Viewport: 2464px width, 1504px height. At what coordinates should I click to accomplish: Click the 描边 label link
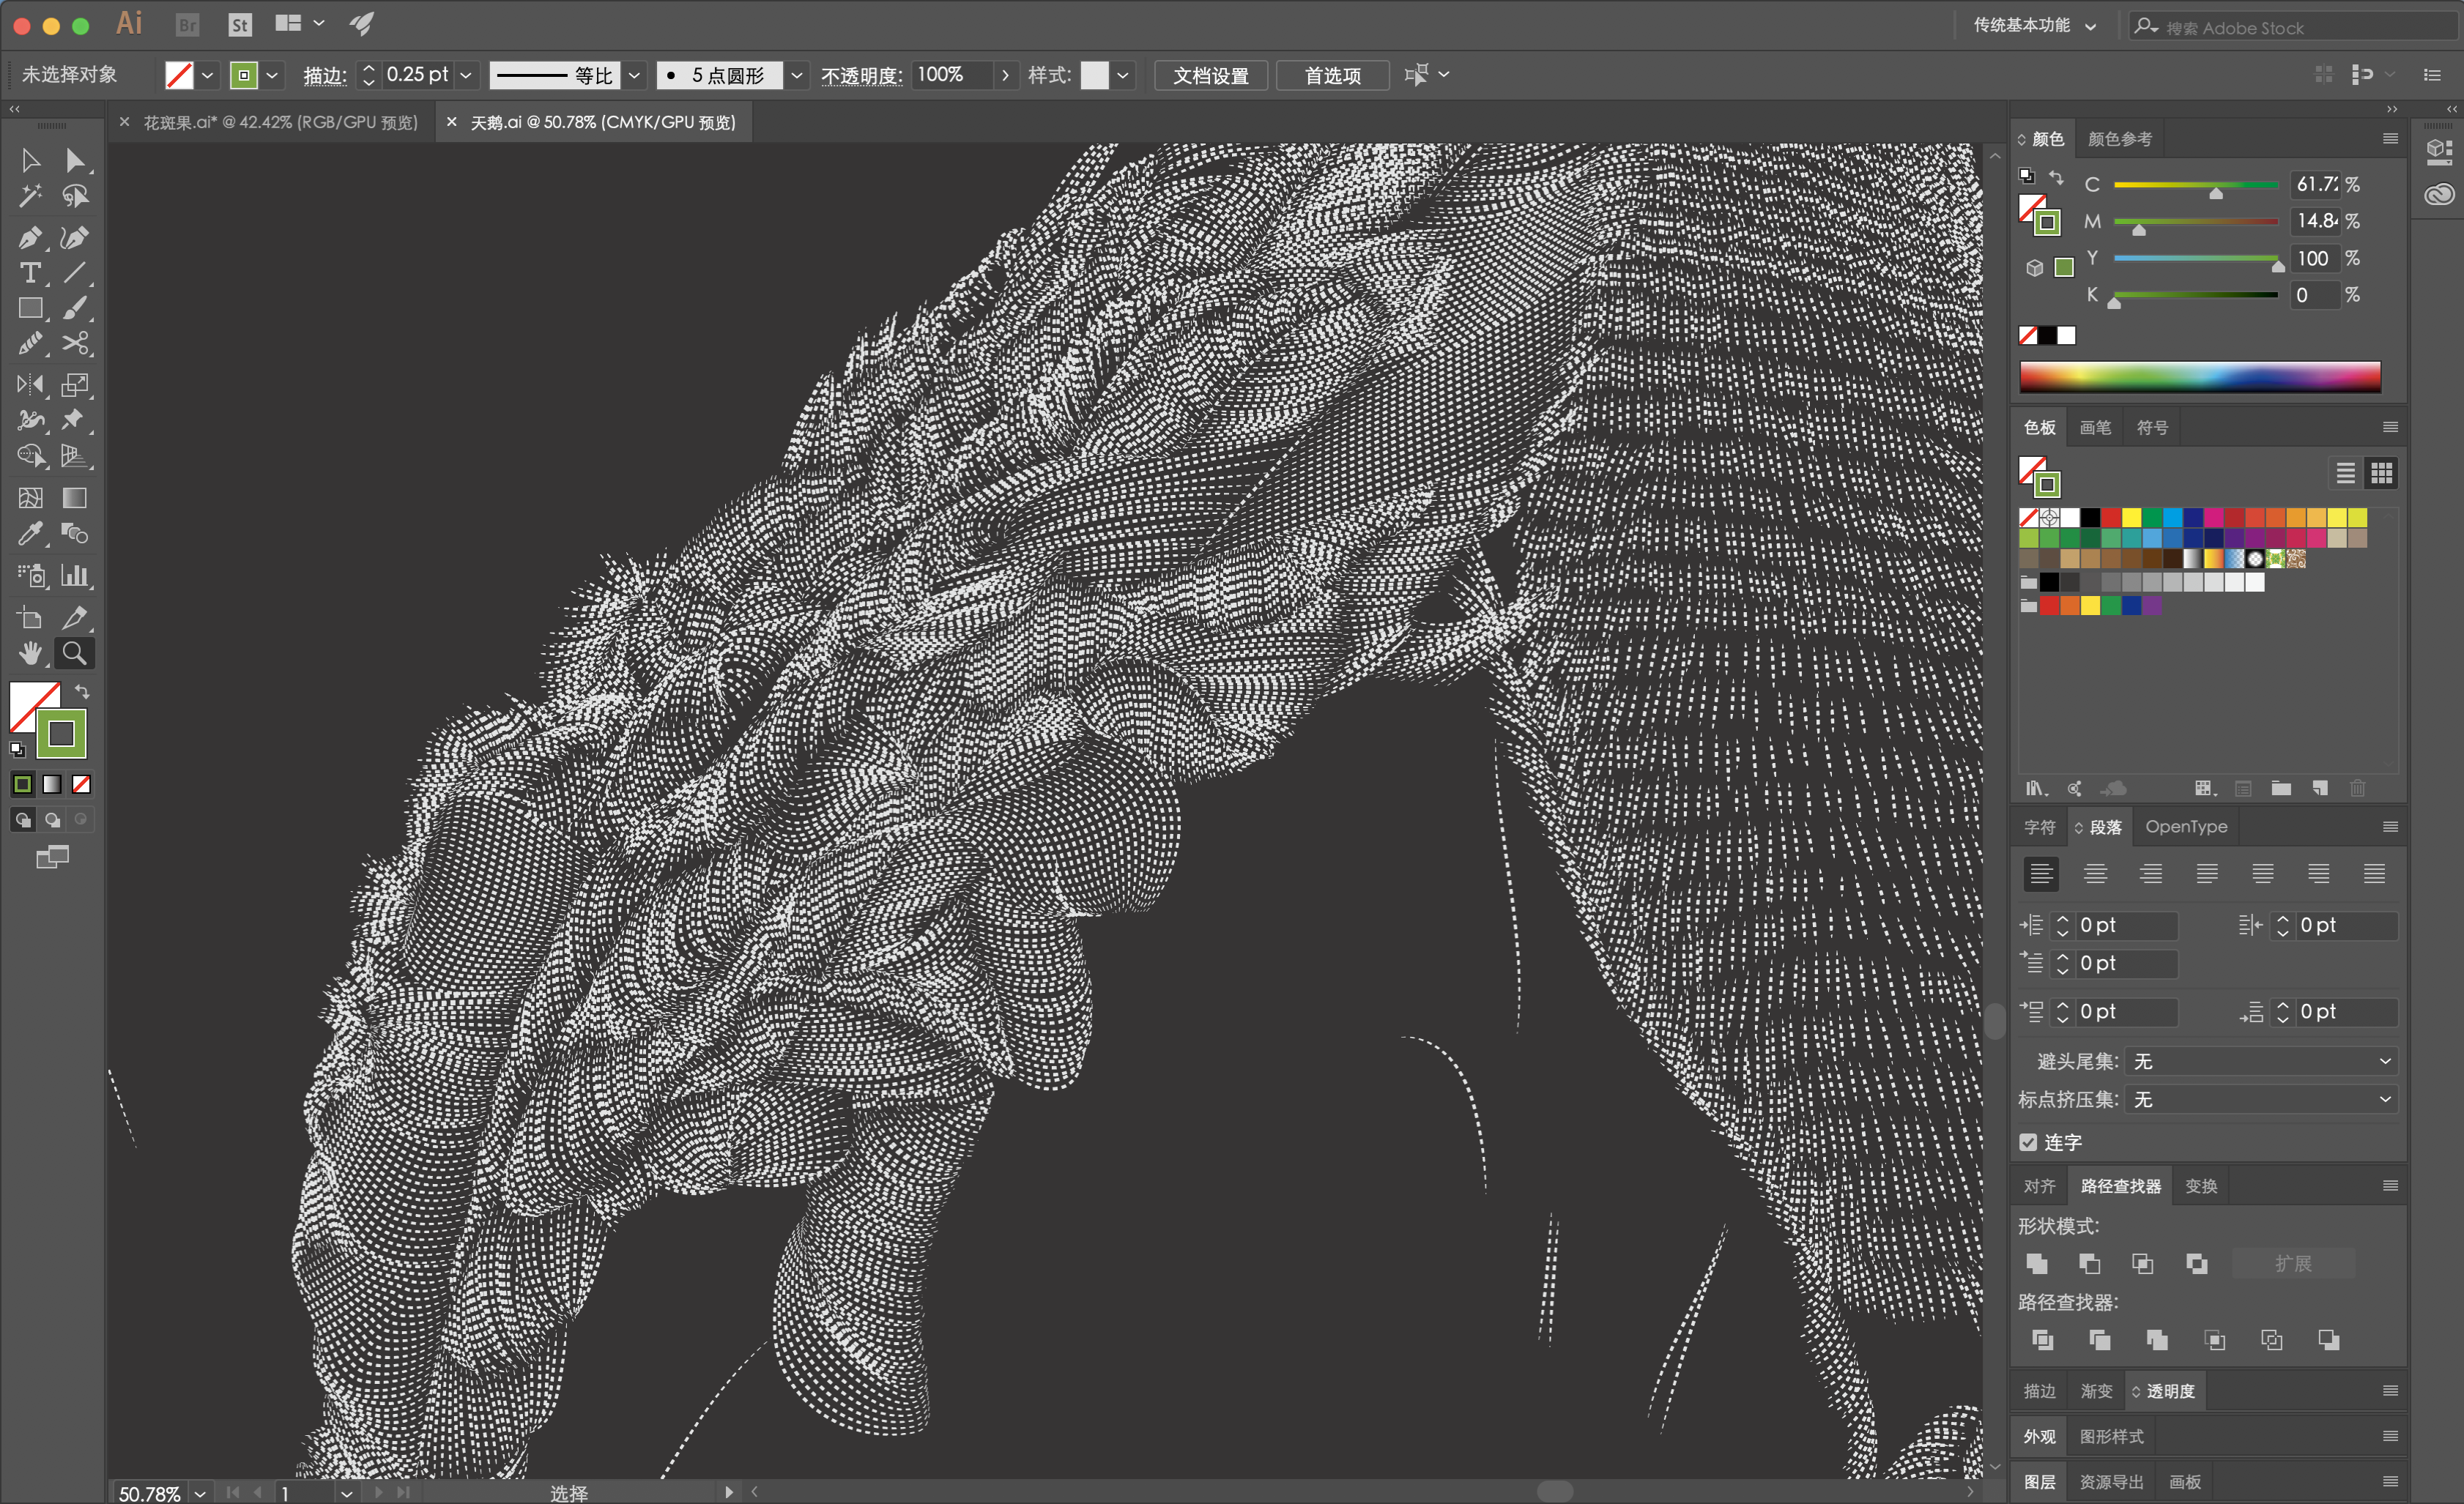pos(325,76)
